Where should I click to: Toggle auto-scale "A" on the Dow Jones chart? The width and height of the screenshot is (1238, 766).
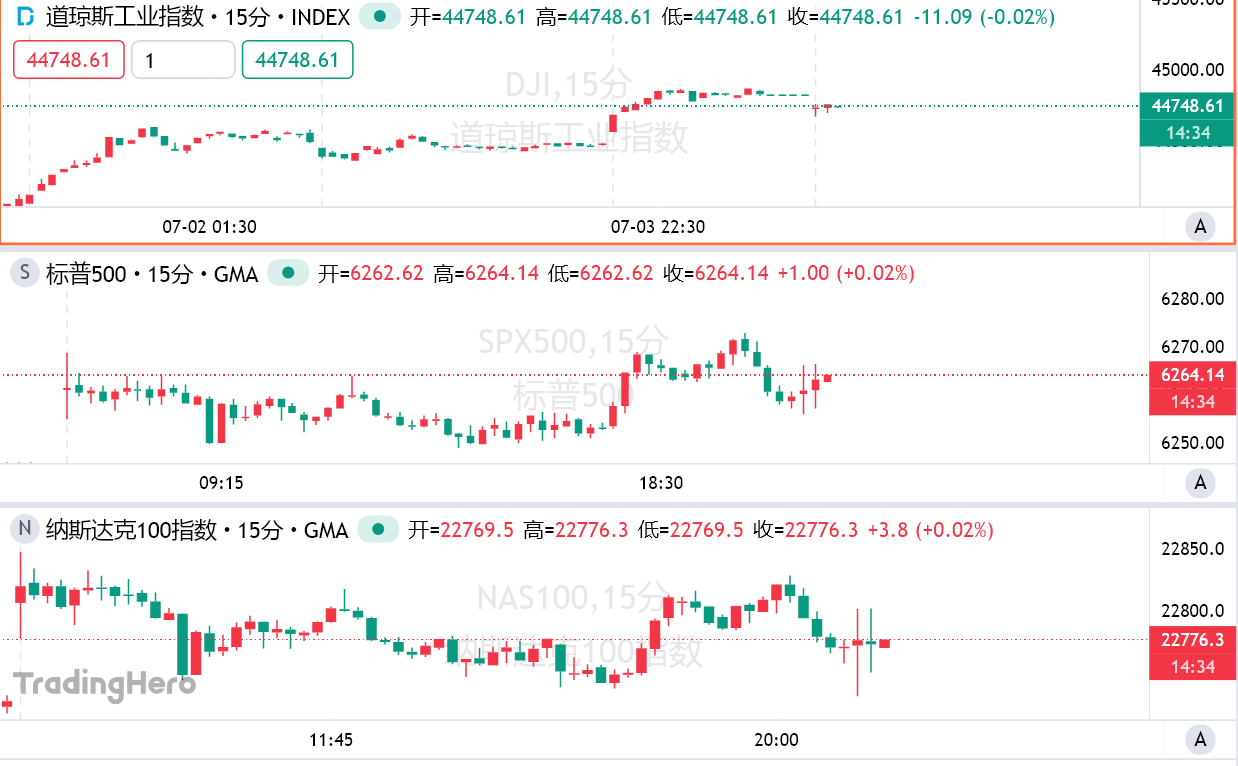coord(1201,227)
